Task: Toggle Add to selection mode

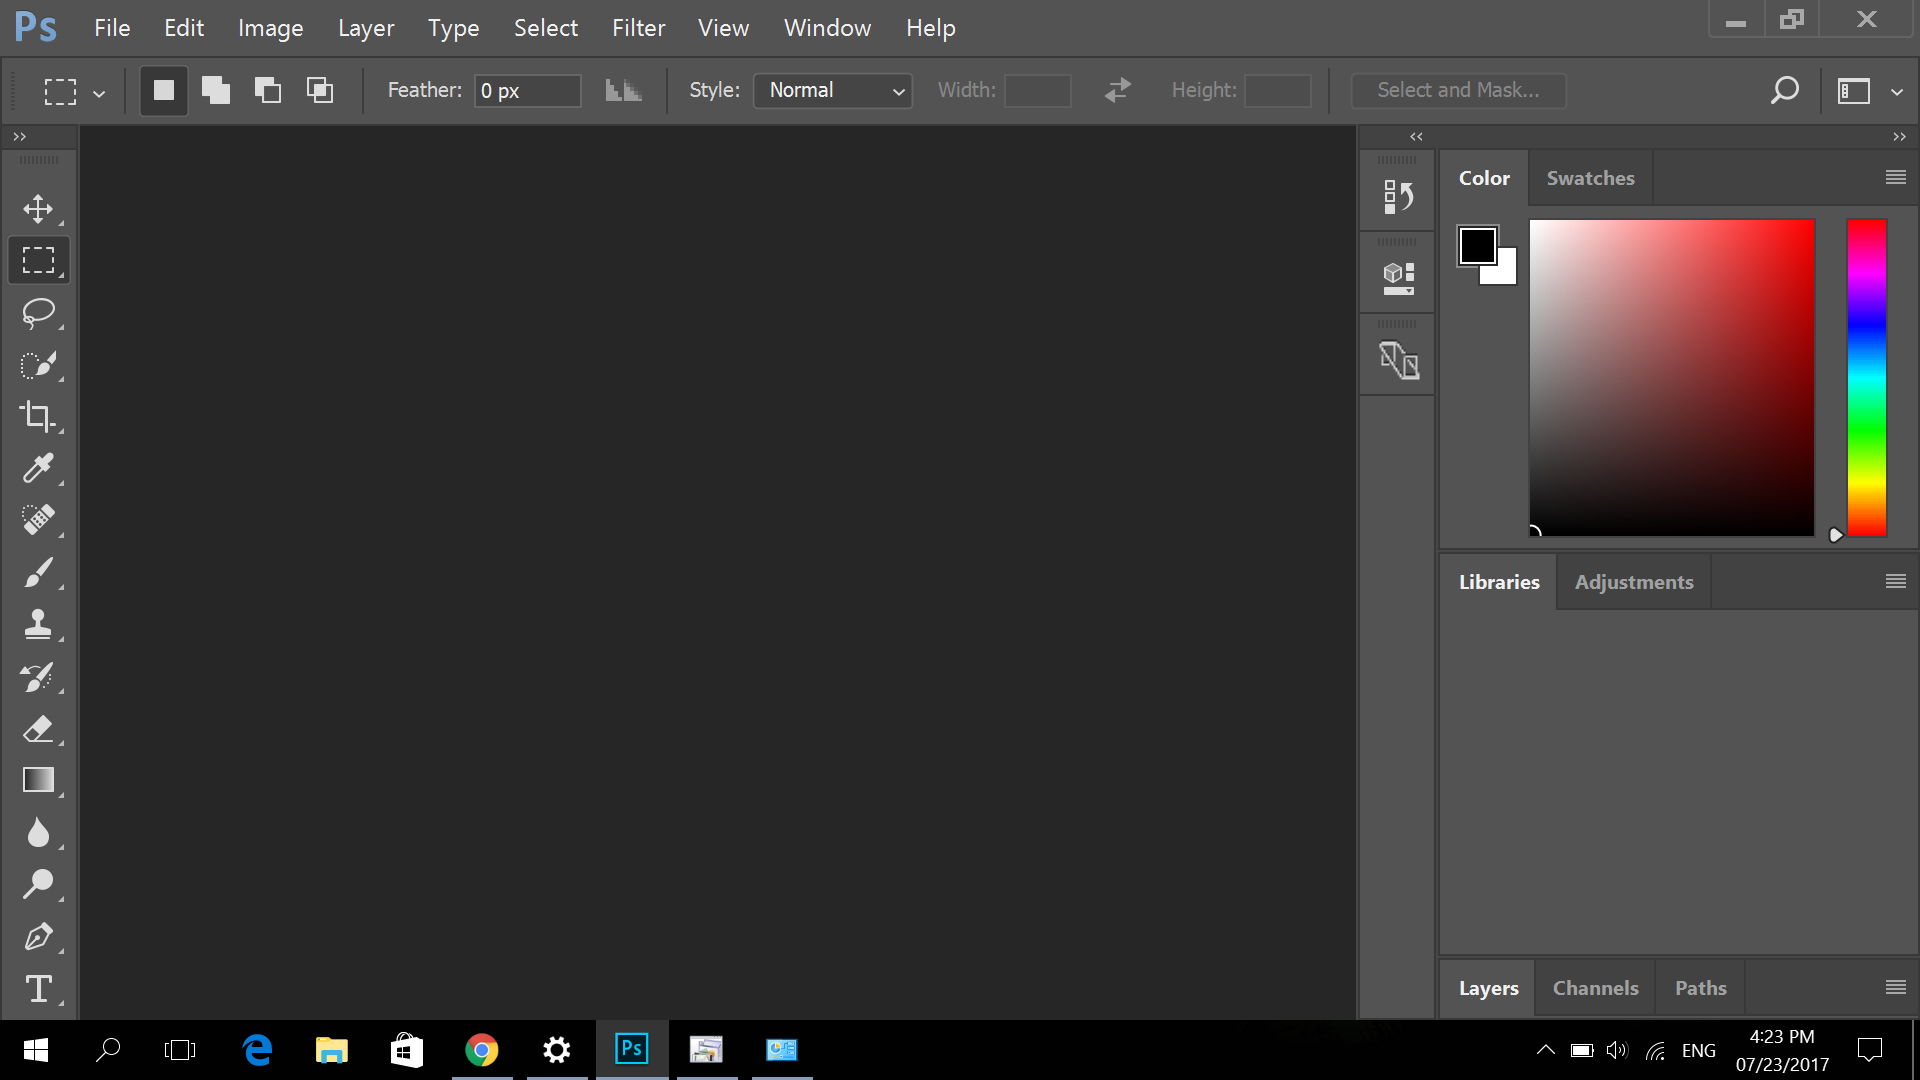Action: pos(215,90)
